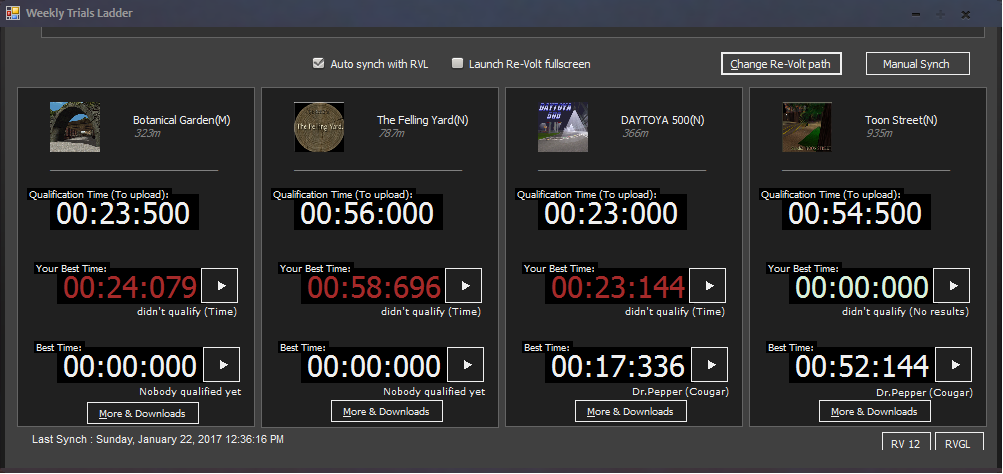
Task: Click the 935m track length label
Action: point(879,133)
